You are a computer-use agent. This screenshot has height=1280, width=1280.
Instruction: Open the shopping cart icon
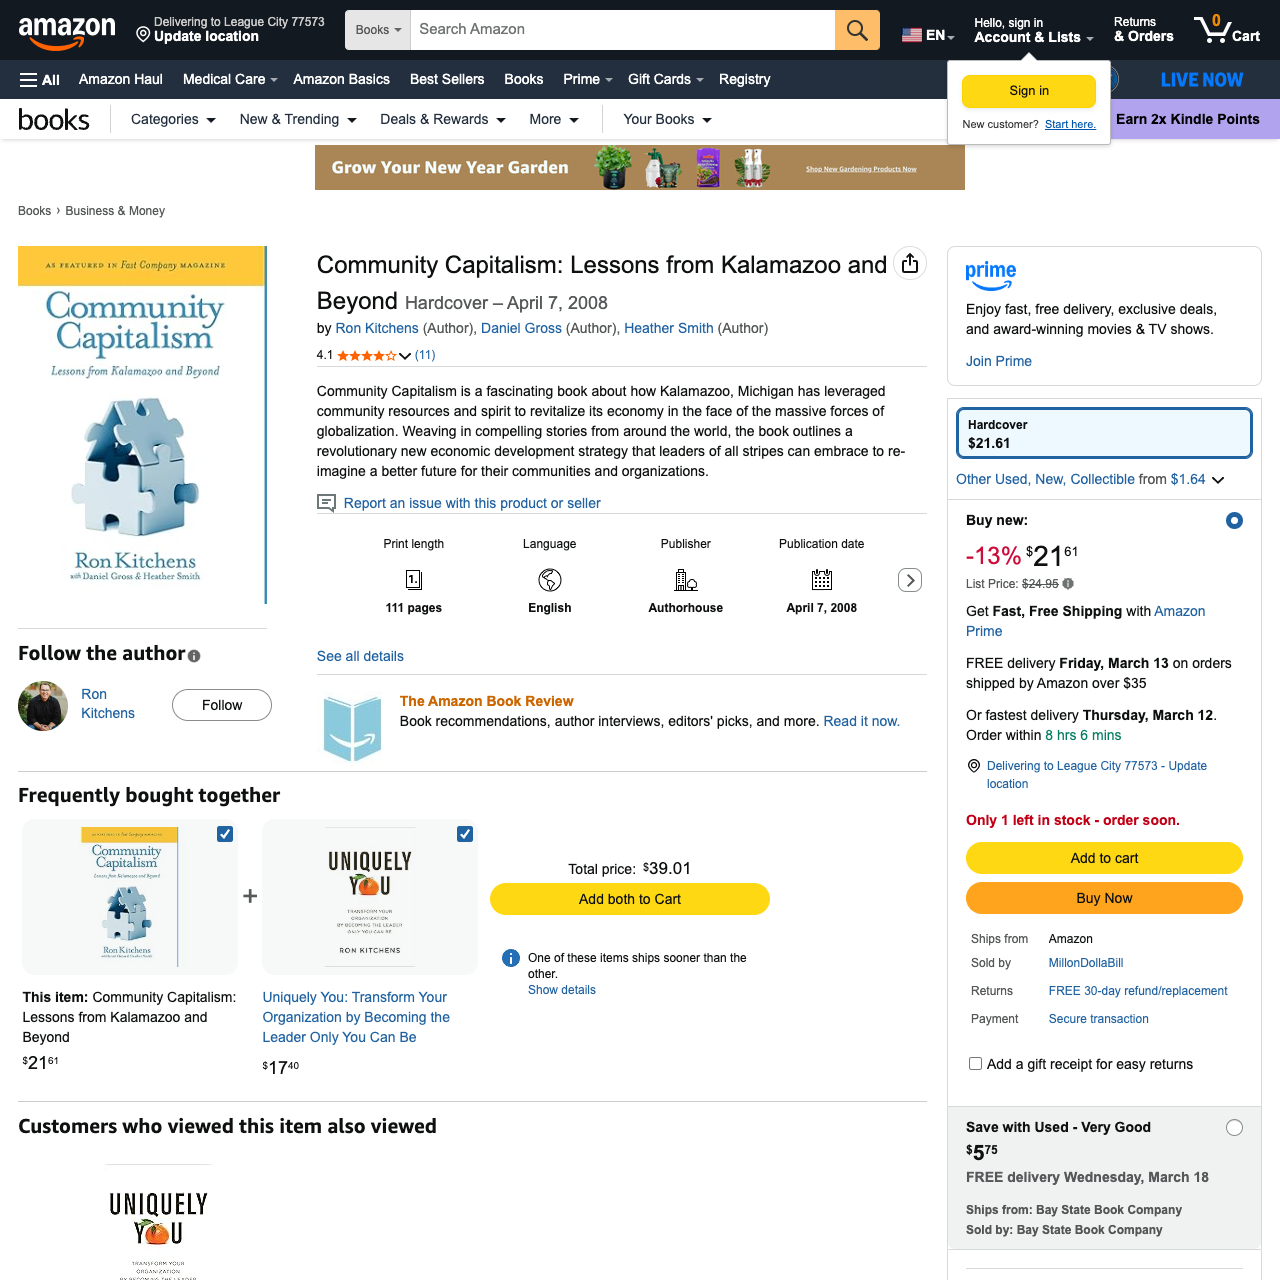coord(1226,29)
